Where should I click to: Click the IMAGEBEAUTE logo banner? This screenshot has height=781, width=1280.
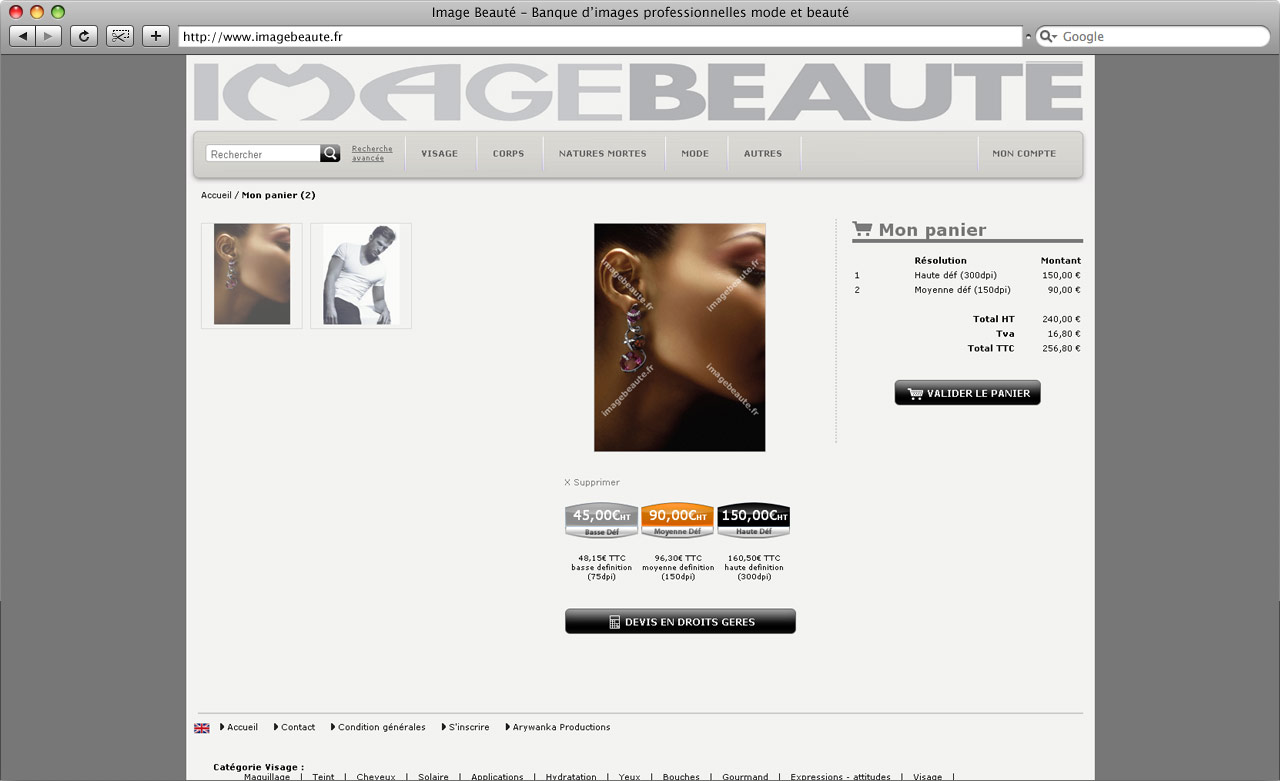(638, 92)
